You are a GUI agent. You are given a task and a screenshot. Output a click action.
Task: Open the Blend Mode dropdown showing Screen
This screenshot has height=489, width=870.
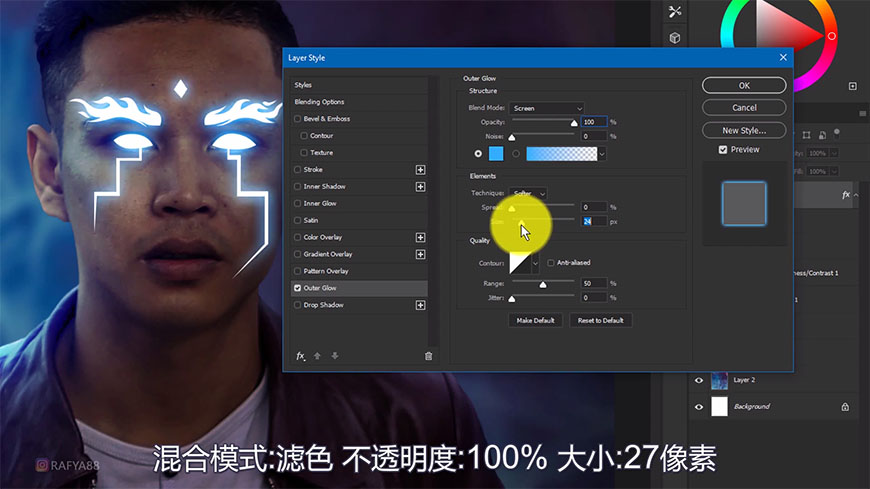[x=546, y=108]
